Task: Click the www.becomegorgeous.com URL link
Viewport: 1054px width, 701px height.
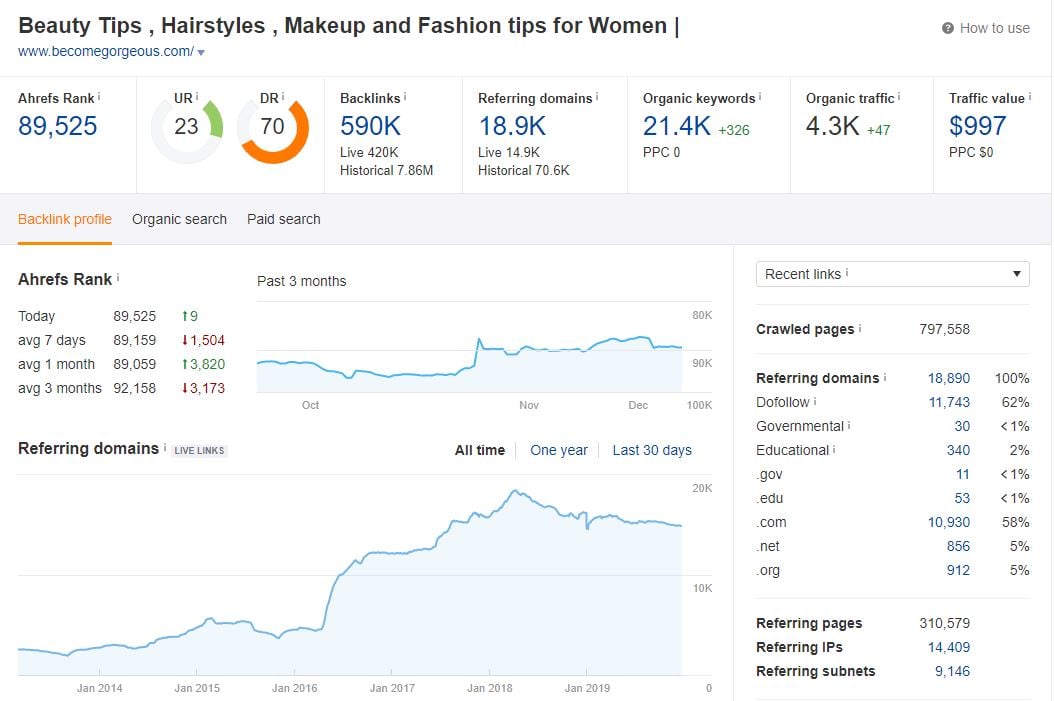Action: 106,51
